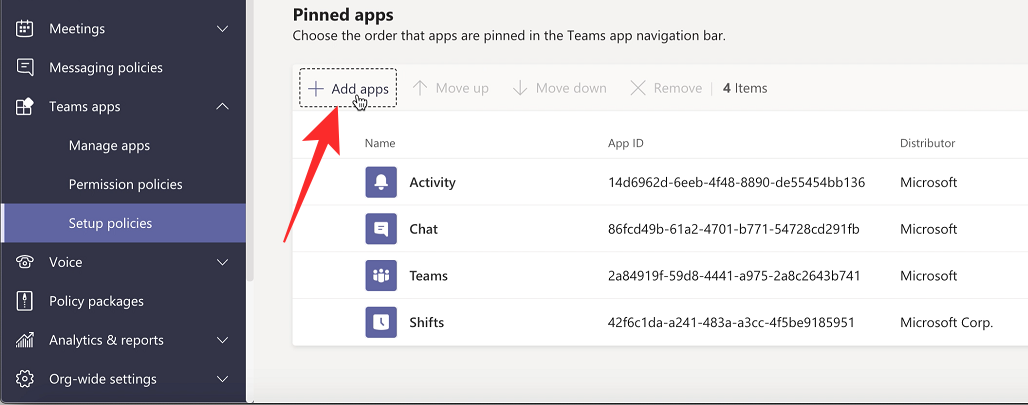Open Messaging policies in sidebar
Viewport: 1028px width, 405px height.
106,68
